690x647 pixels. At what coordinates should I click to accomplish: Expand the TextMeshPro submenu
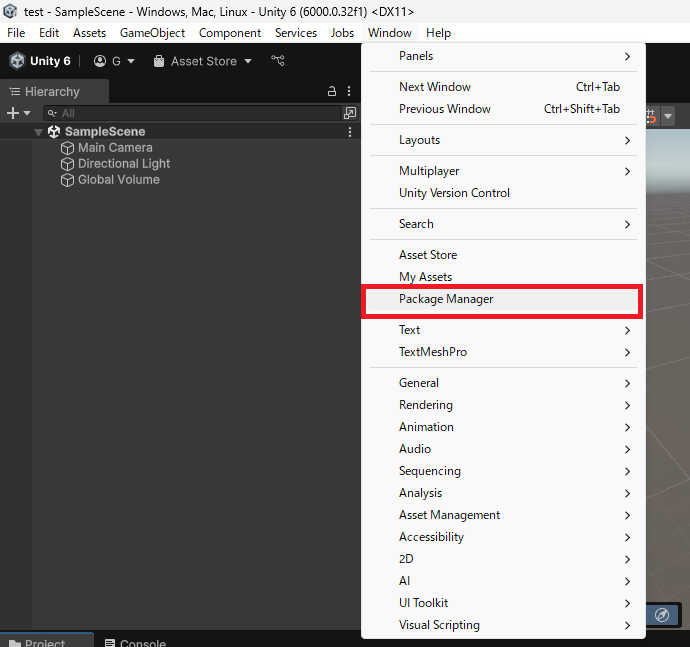tap(503, 352)
